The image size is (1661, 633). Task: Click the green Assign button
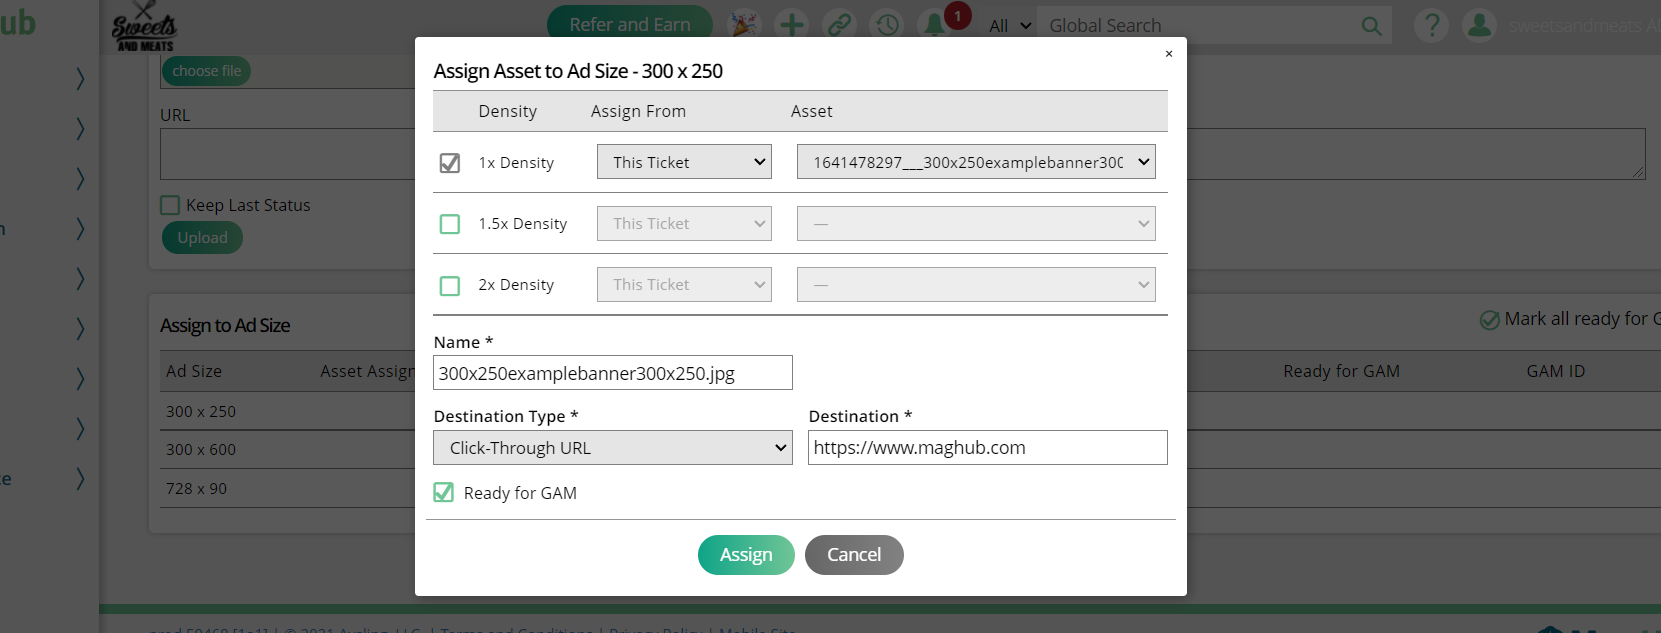746,555
